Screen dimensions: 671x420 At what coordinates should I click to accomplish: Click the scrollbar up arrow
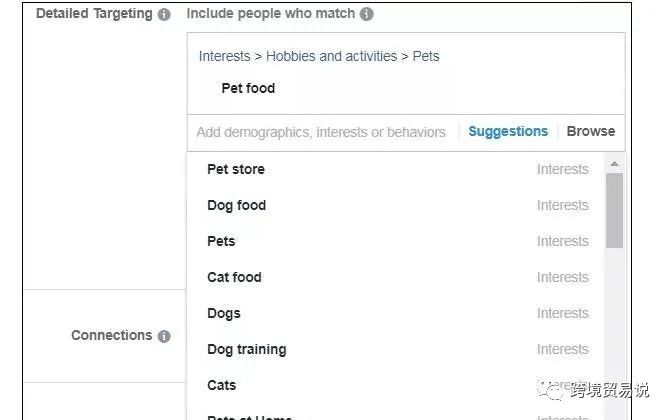[x=614, y=164]
